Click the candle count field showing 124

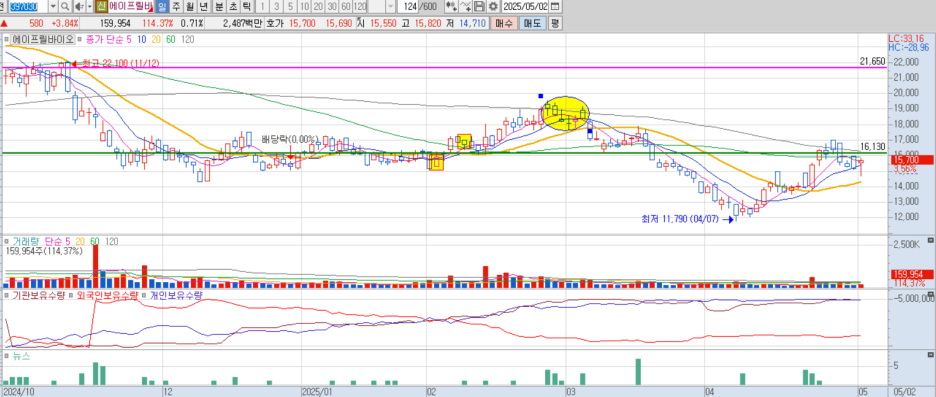coord(408,7)
